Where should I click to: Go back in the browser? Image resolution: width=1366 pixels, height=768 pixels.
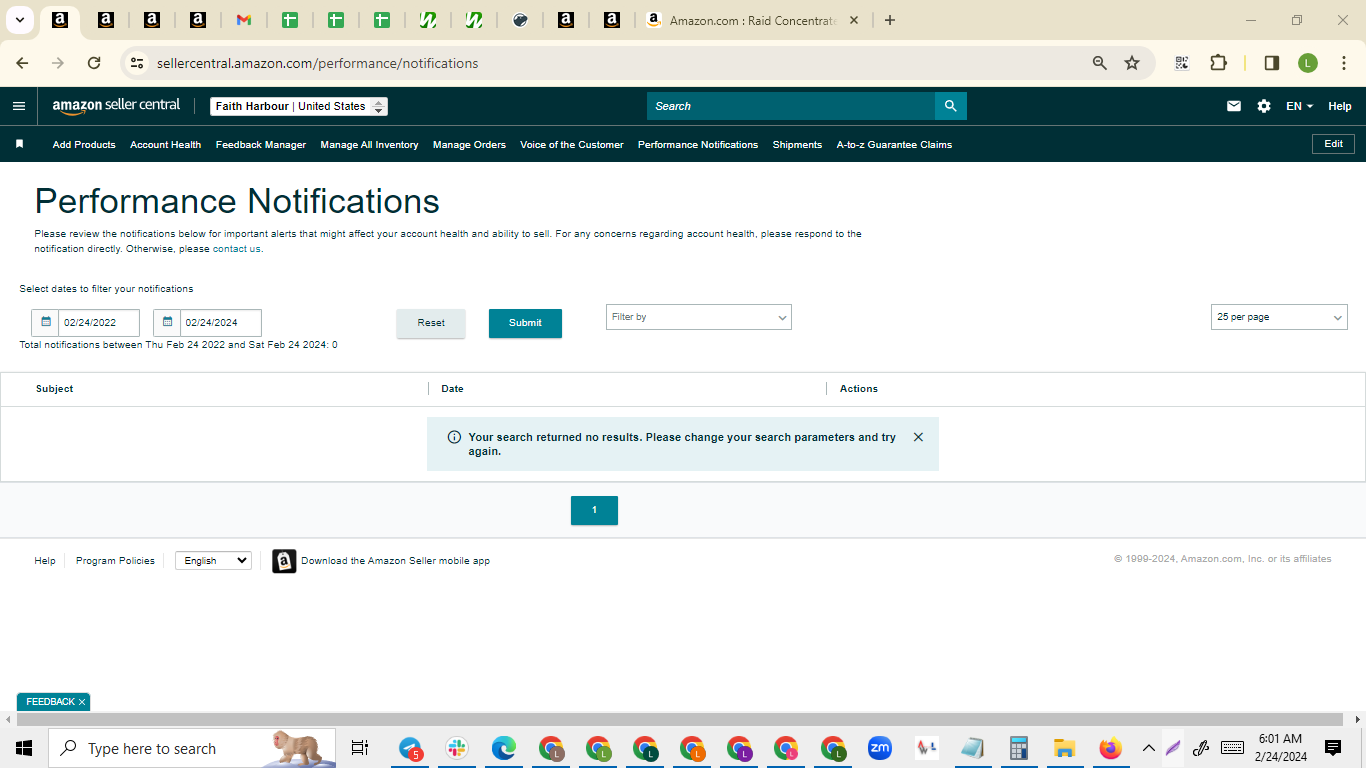click(22, 63)
